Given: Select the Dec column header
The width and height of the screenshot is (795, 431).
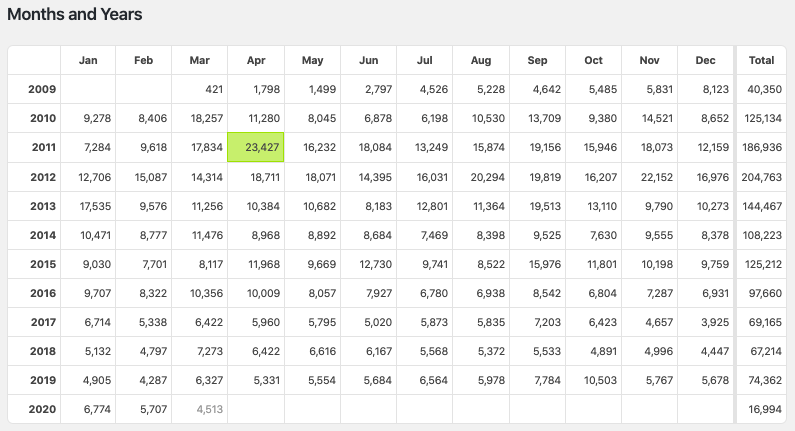Looking at the screenshot, I should point(706,60).
